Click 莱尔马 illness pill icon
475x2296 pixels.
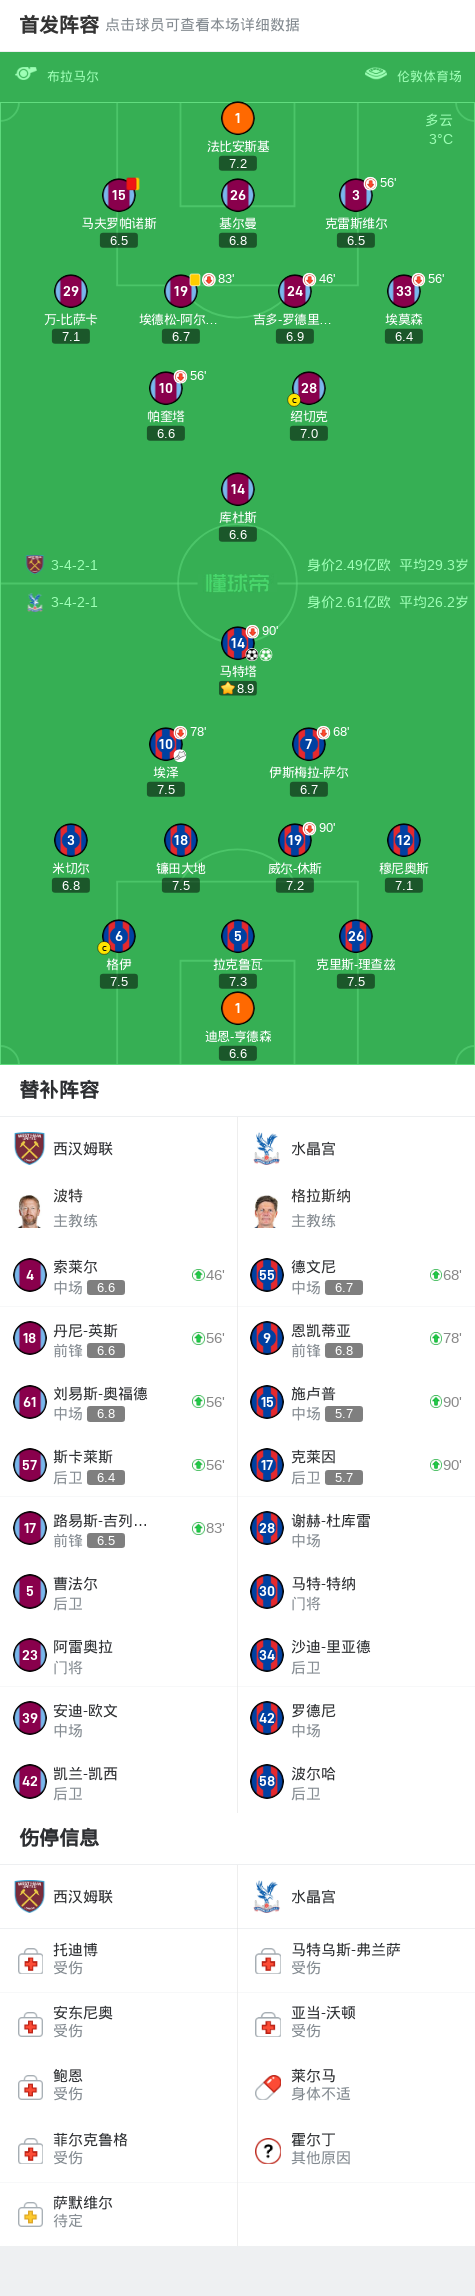[x=268, y=2086]
